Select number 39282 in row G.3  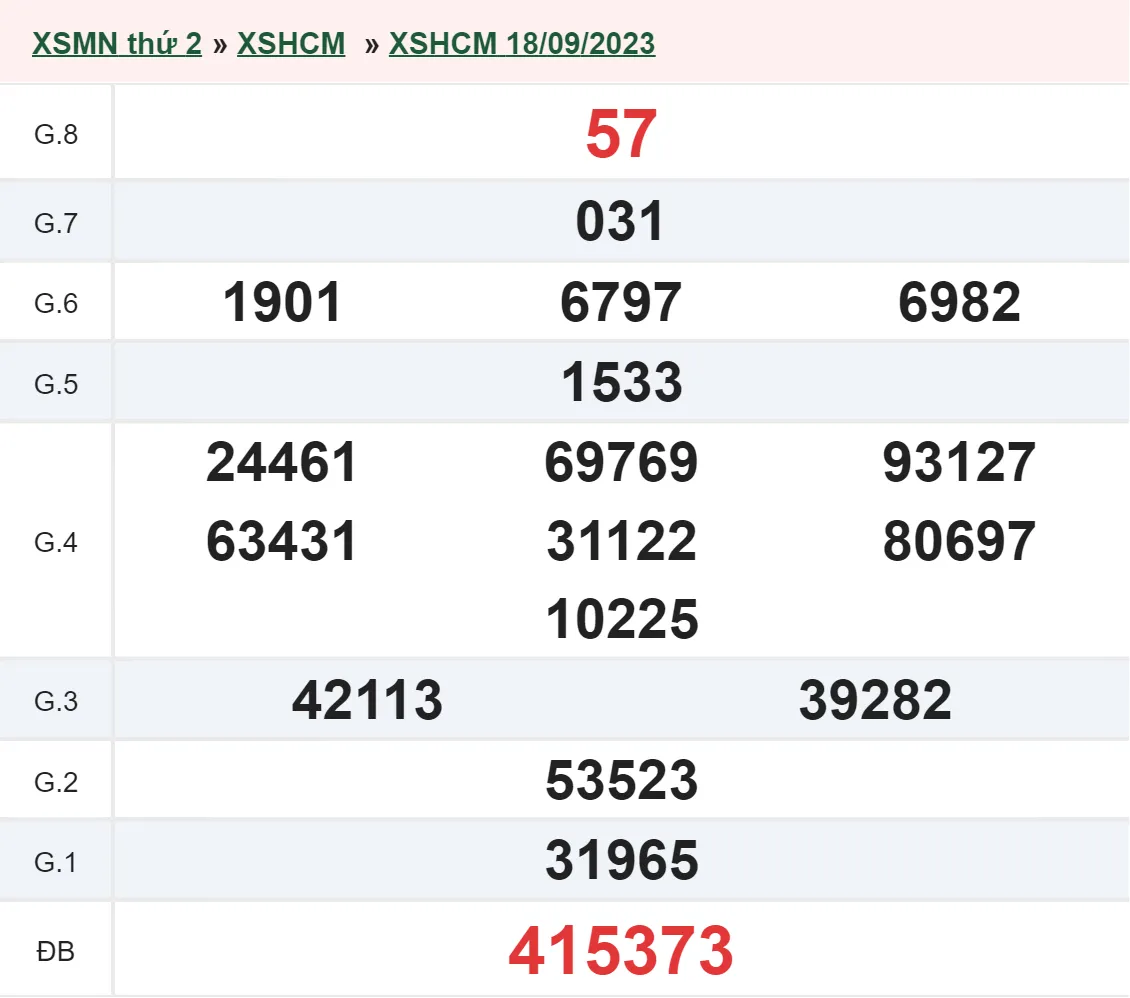click(x=875, y=700)
